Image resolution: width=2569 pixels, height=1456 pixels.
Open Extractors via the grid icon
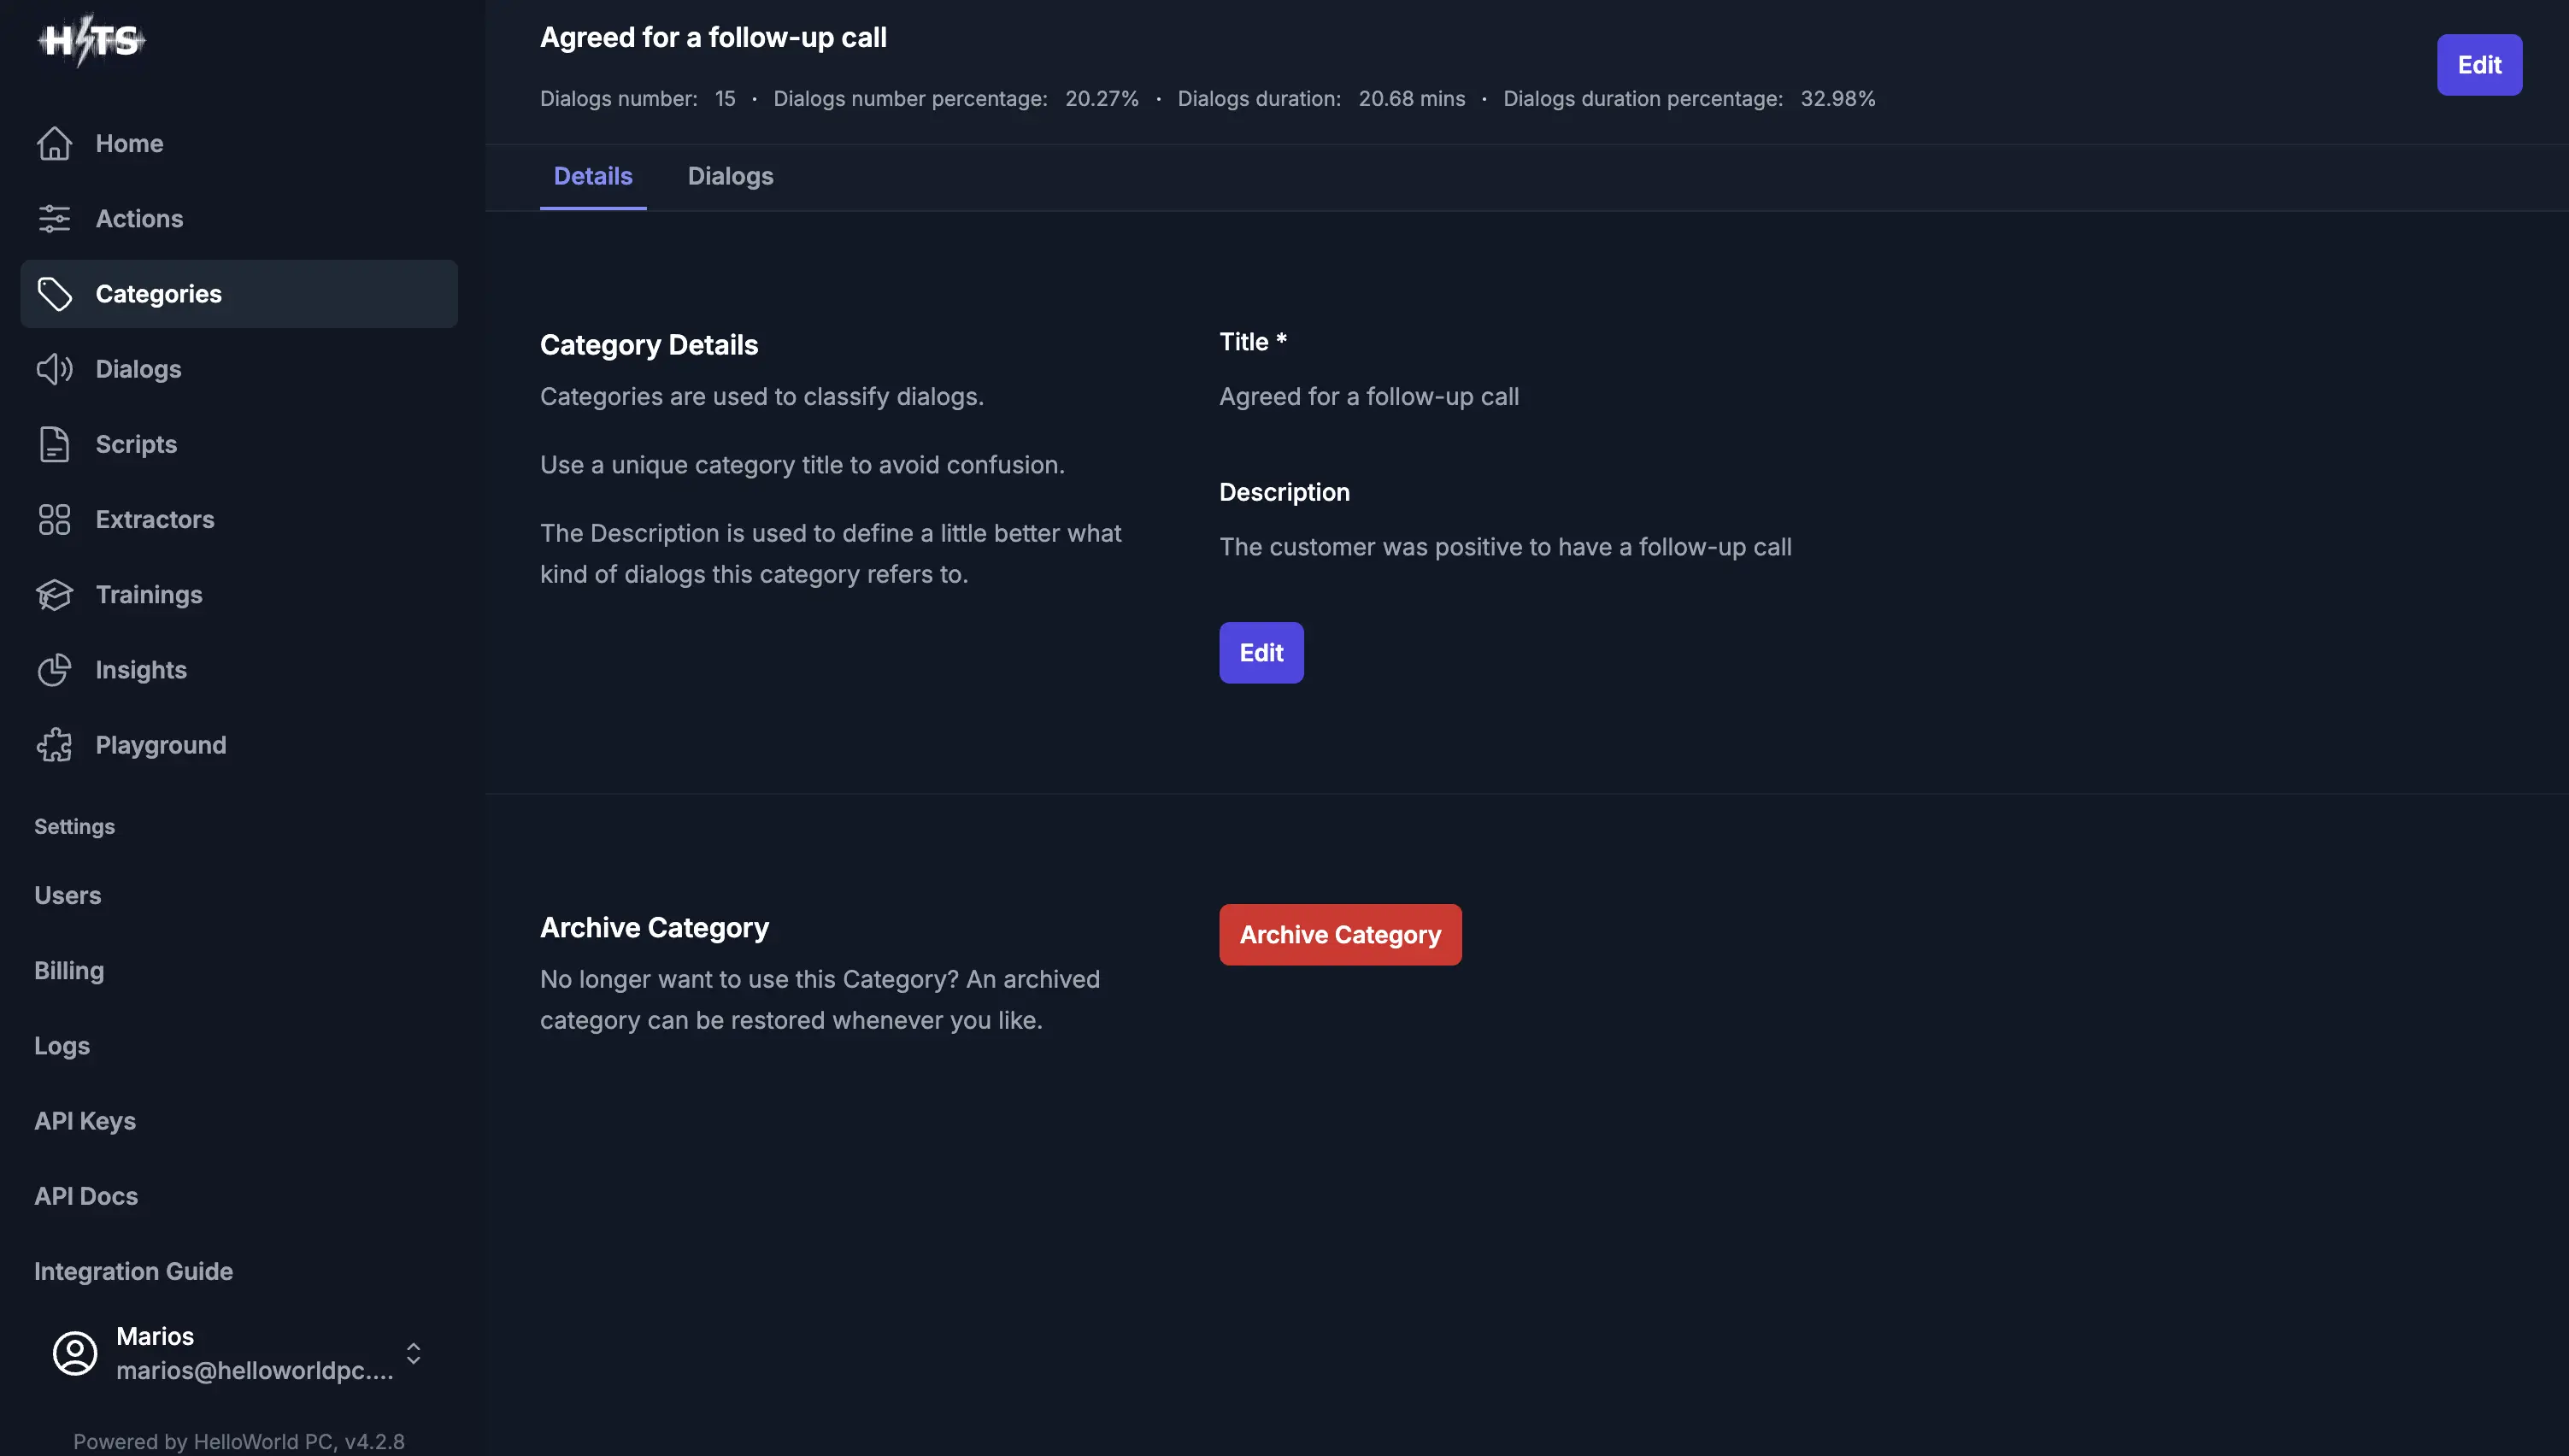pyautogui.click(x=54, y=520)
